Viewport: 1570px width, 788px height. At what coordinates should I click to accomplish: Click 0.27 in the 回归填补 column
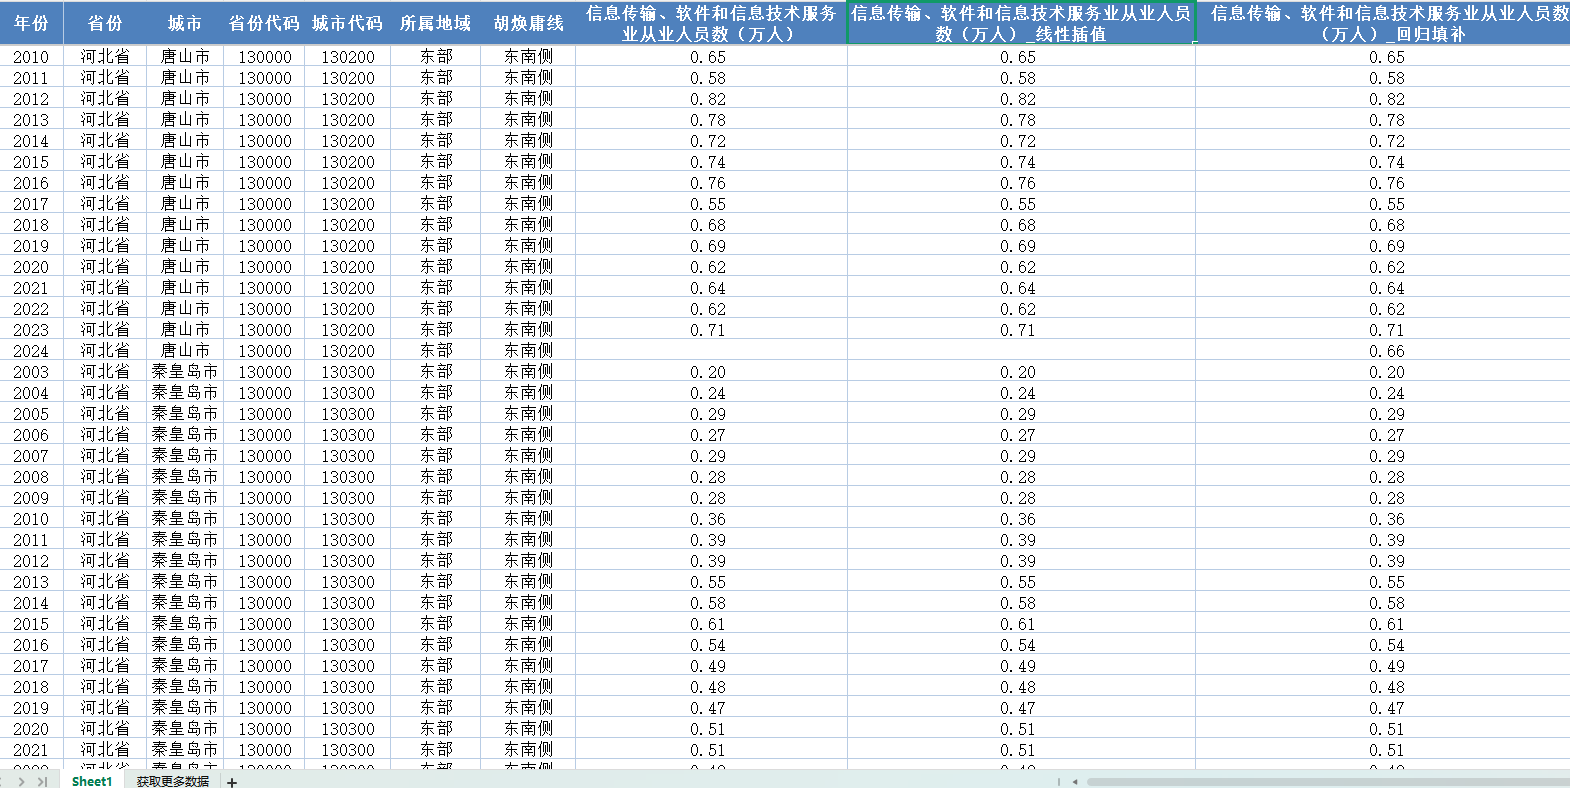pos(1387,435)
